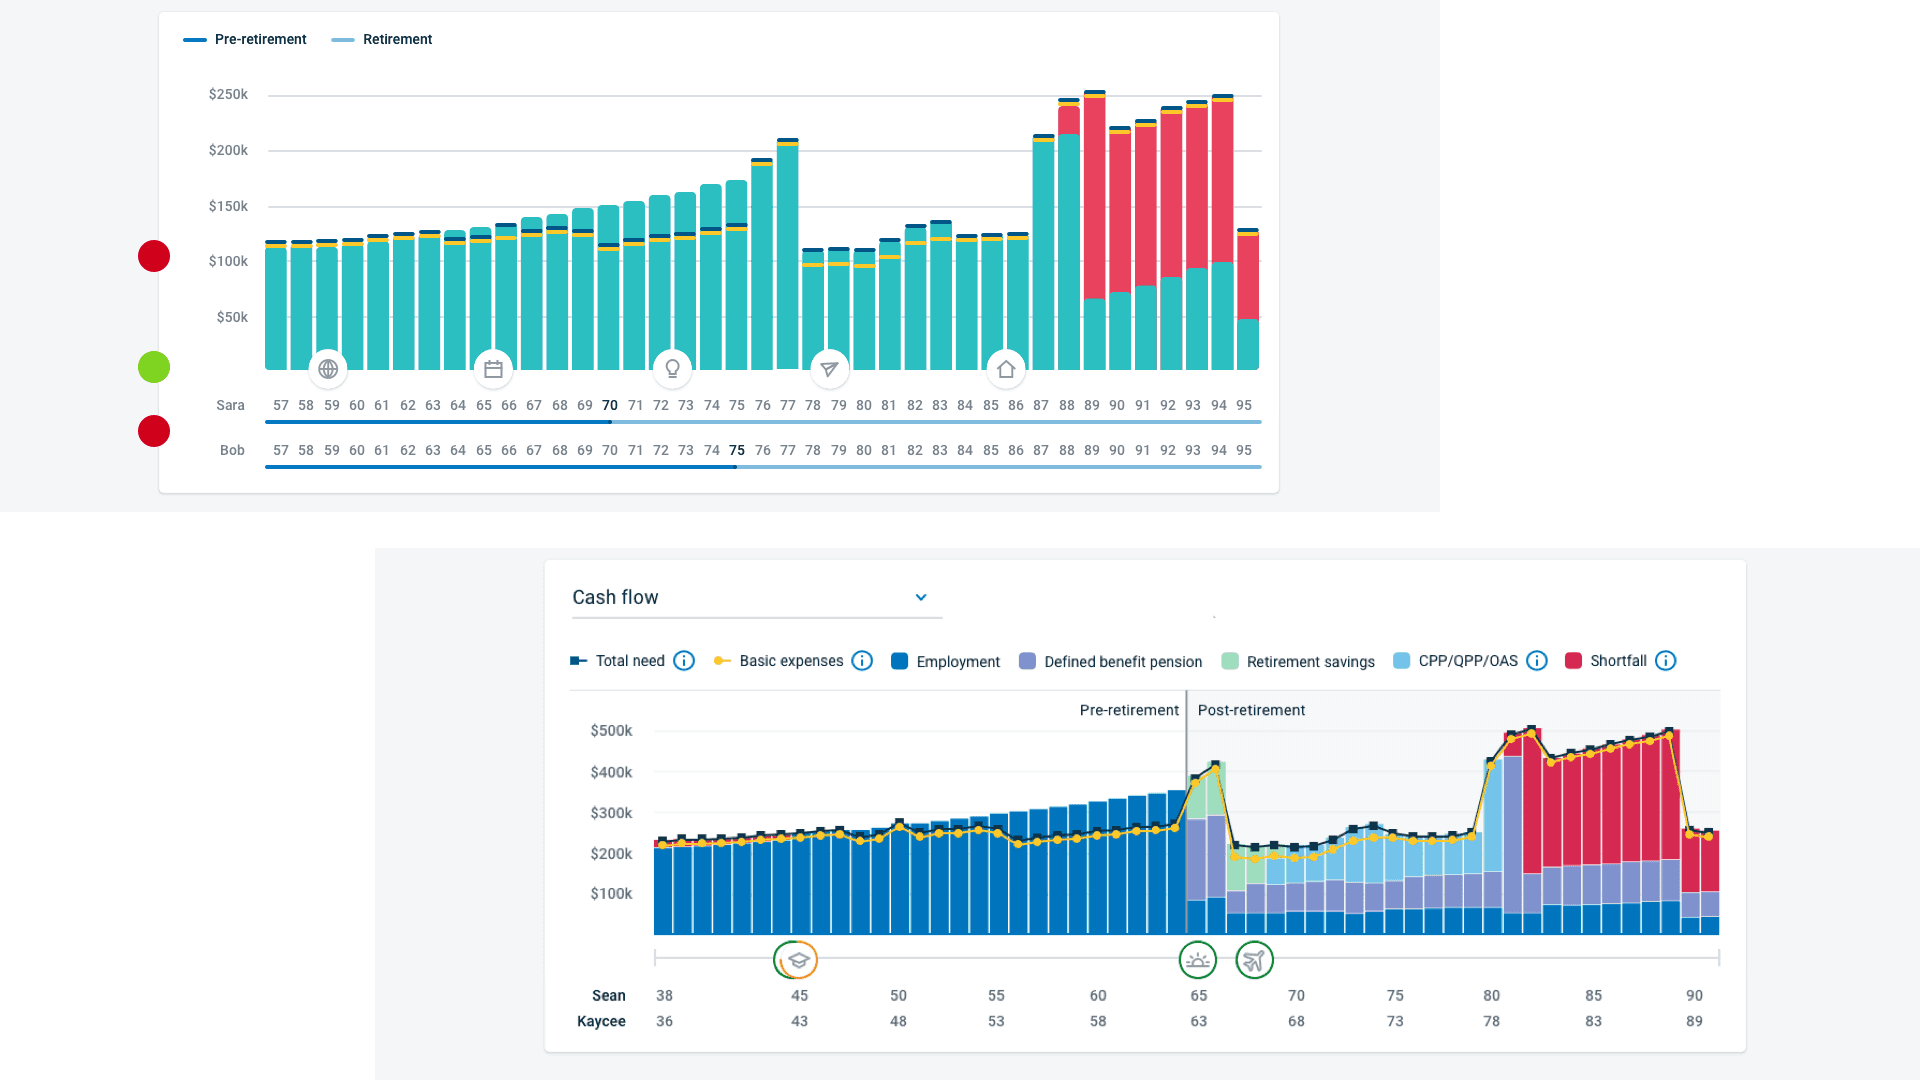Click the house milestone icon

[1006, 369]
